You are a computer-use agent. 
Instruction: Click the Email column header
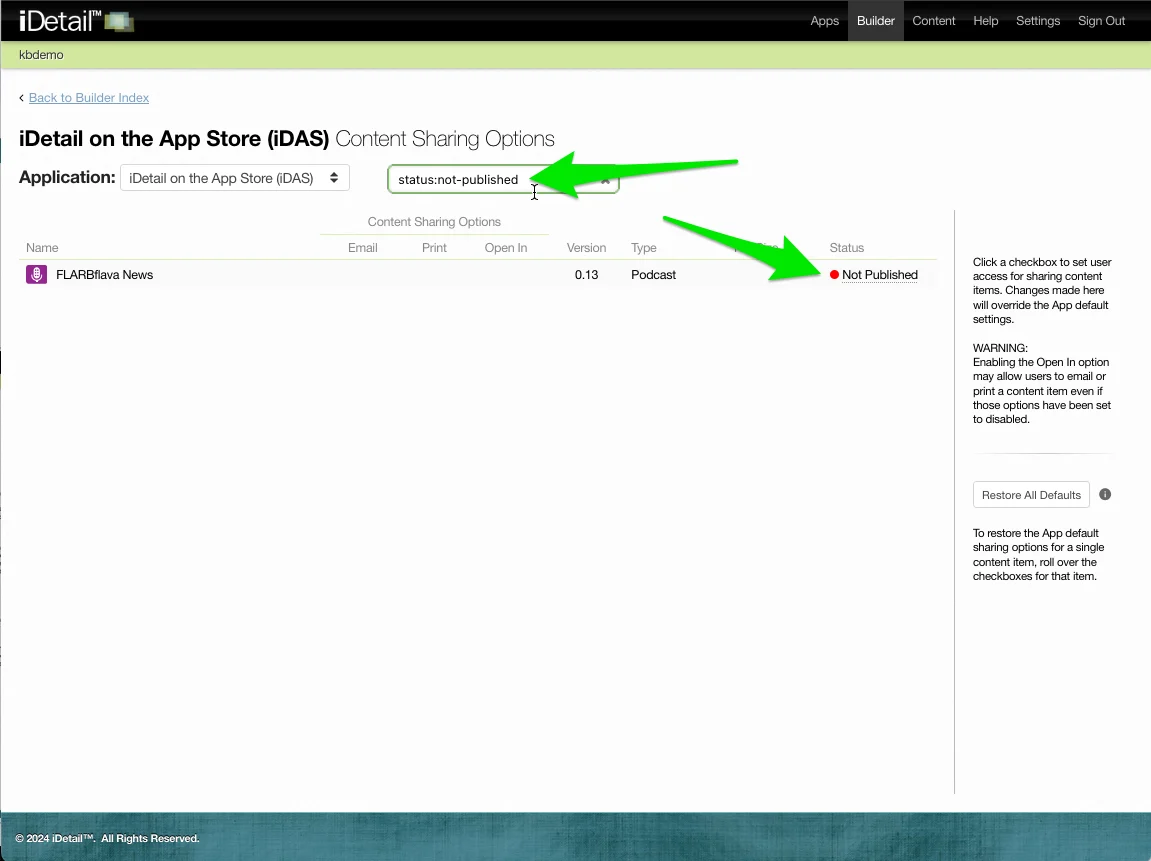pos(363,247)
